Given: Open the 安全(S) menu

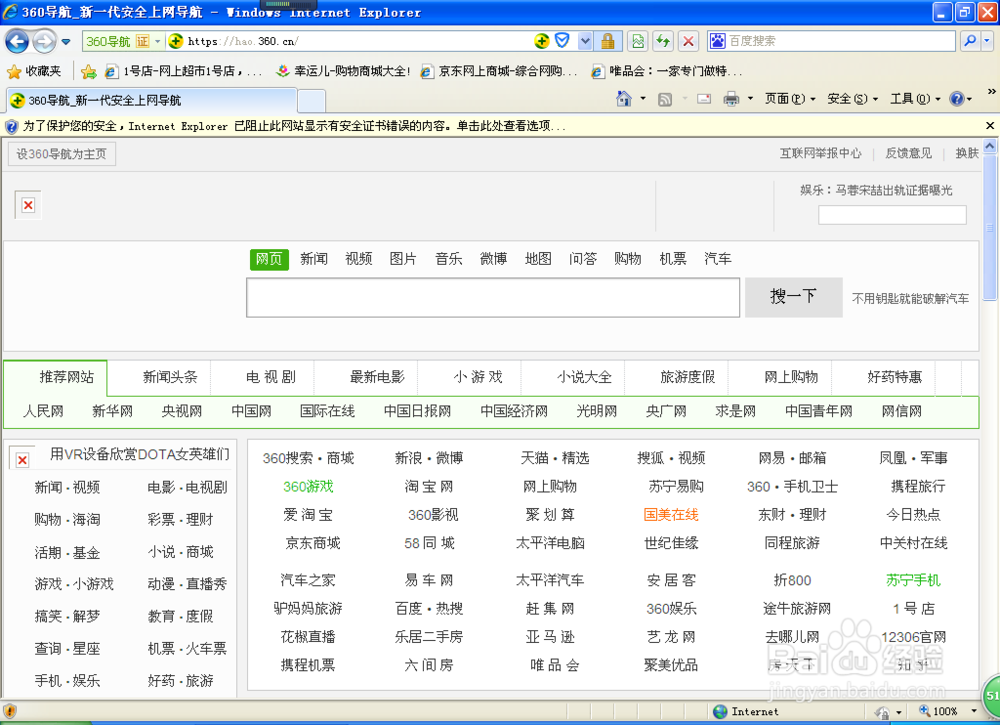Looking at the screenshot, I should coord(852,99).
